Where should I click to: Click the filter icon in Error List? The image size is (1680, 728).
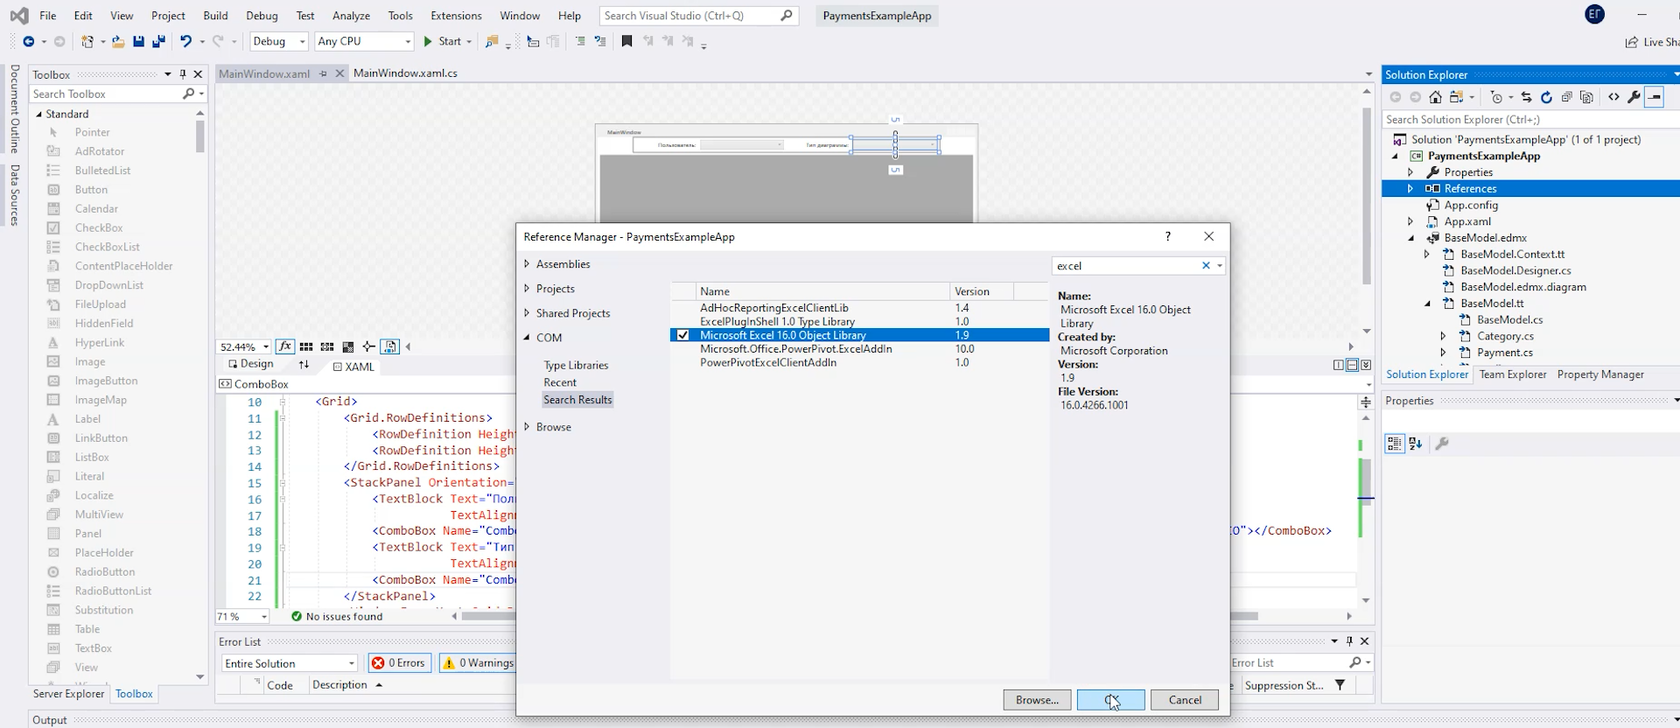point(1340,685)
